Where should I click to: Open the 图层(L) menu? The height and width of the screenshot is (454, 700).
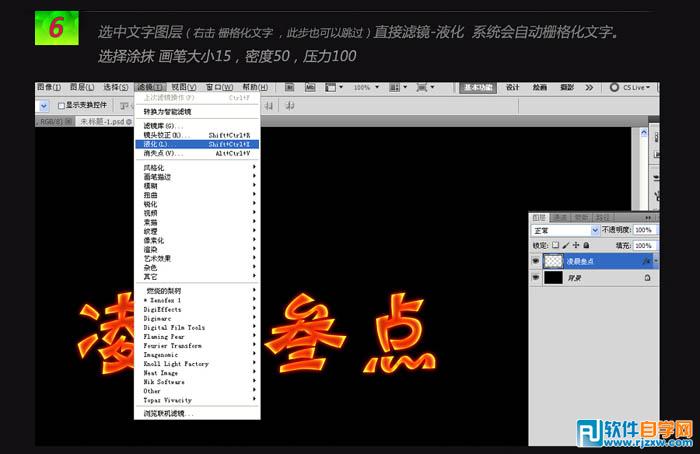click(x=82, y=87)
